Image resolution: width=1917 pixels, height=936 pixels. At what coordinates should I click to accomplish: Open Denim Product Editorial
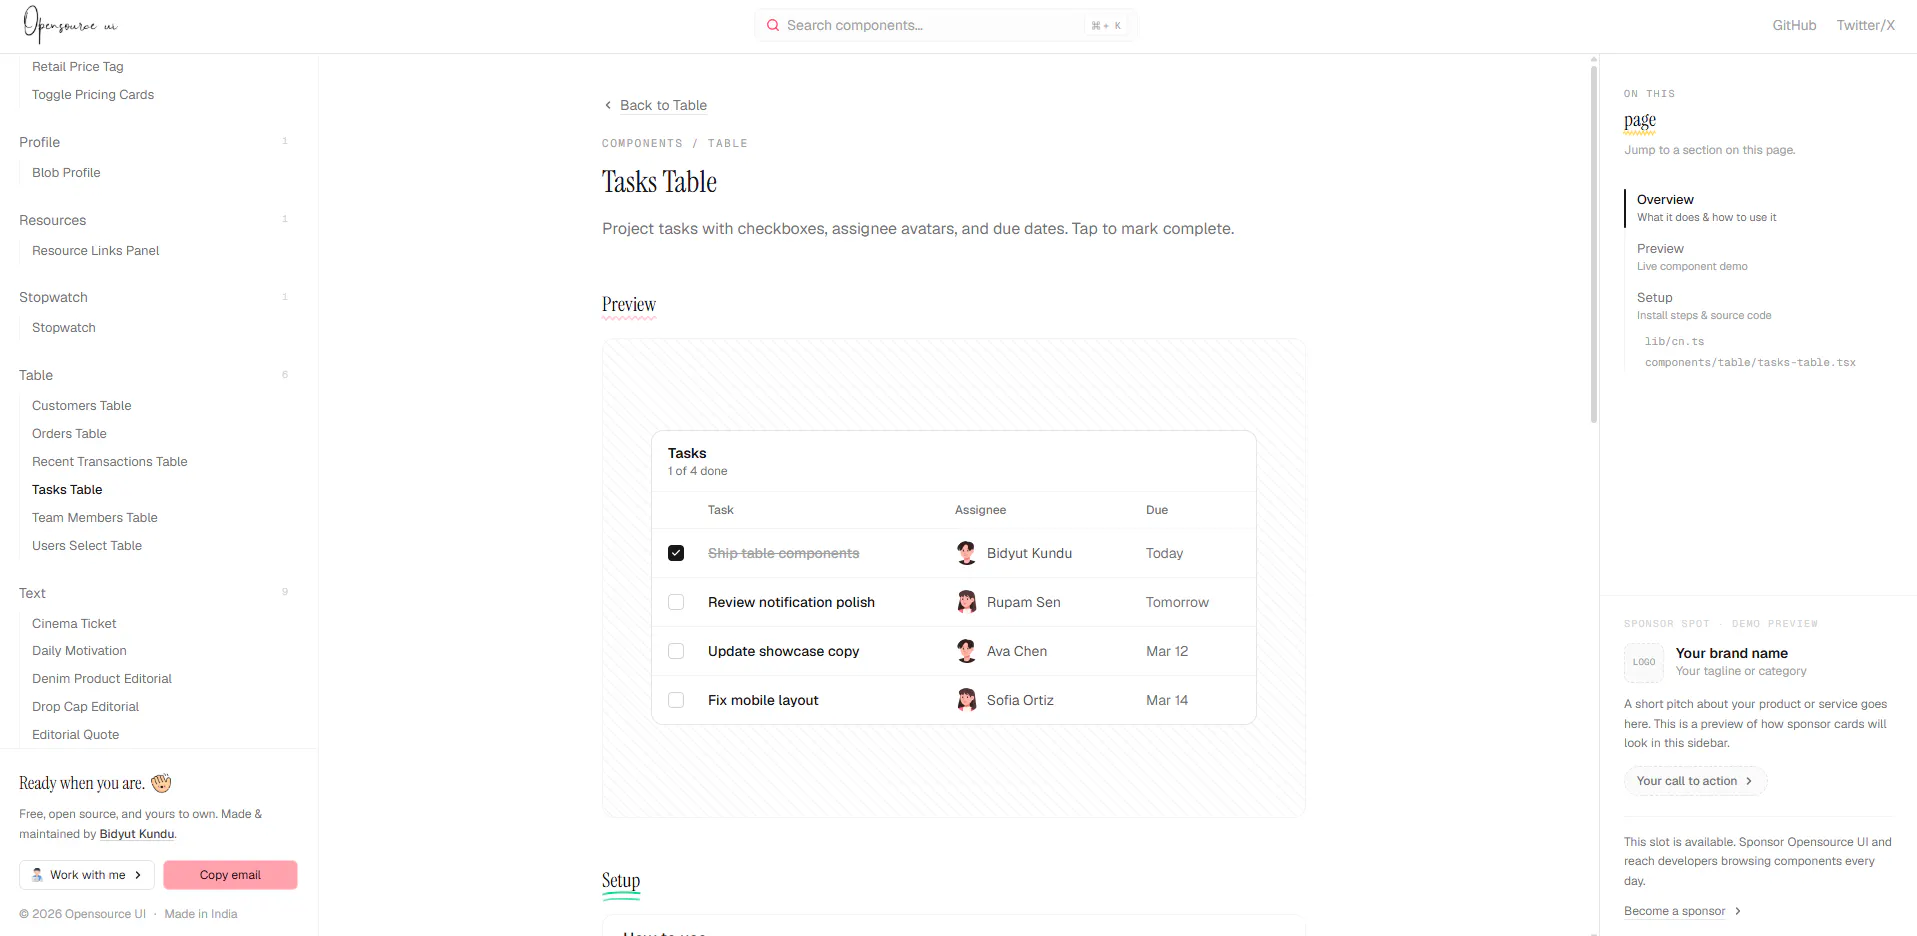(102, 678)
